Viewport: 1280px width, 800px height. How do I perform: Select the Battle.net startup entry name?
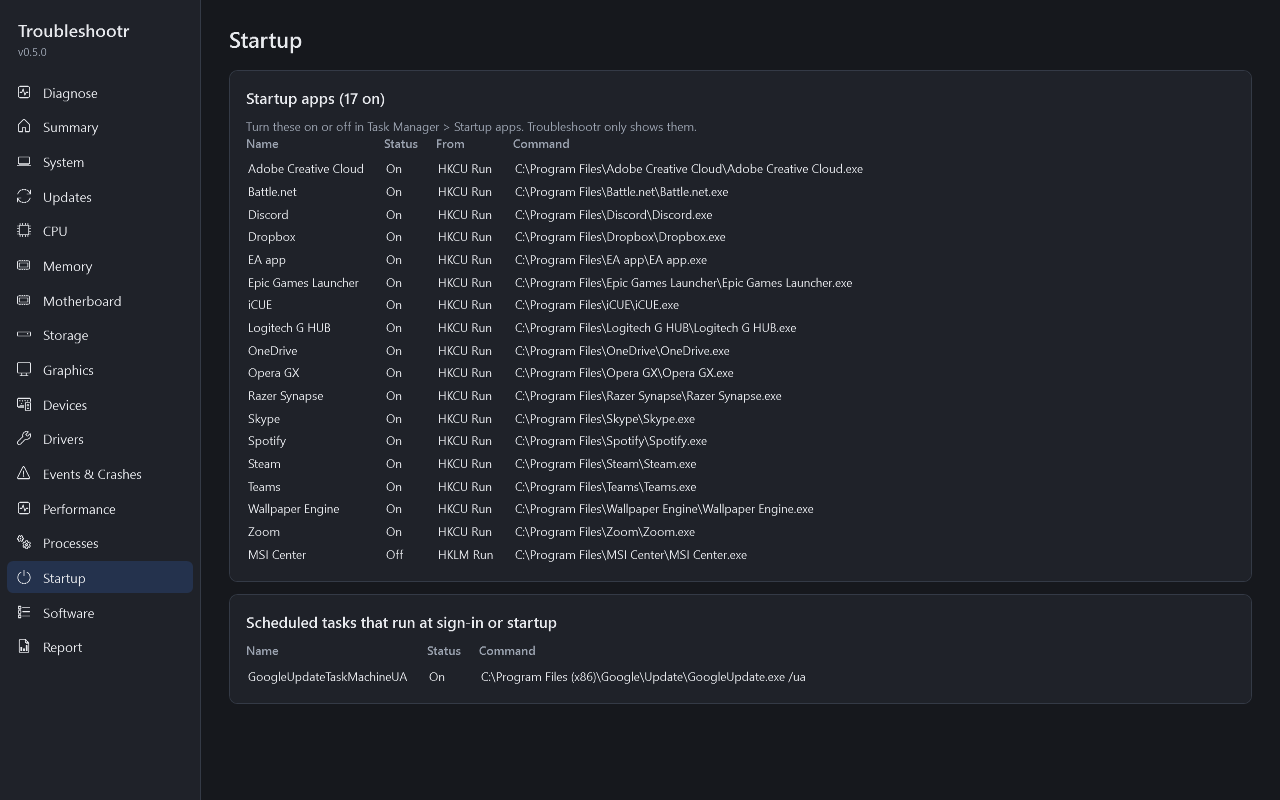272,192
